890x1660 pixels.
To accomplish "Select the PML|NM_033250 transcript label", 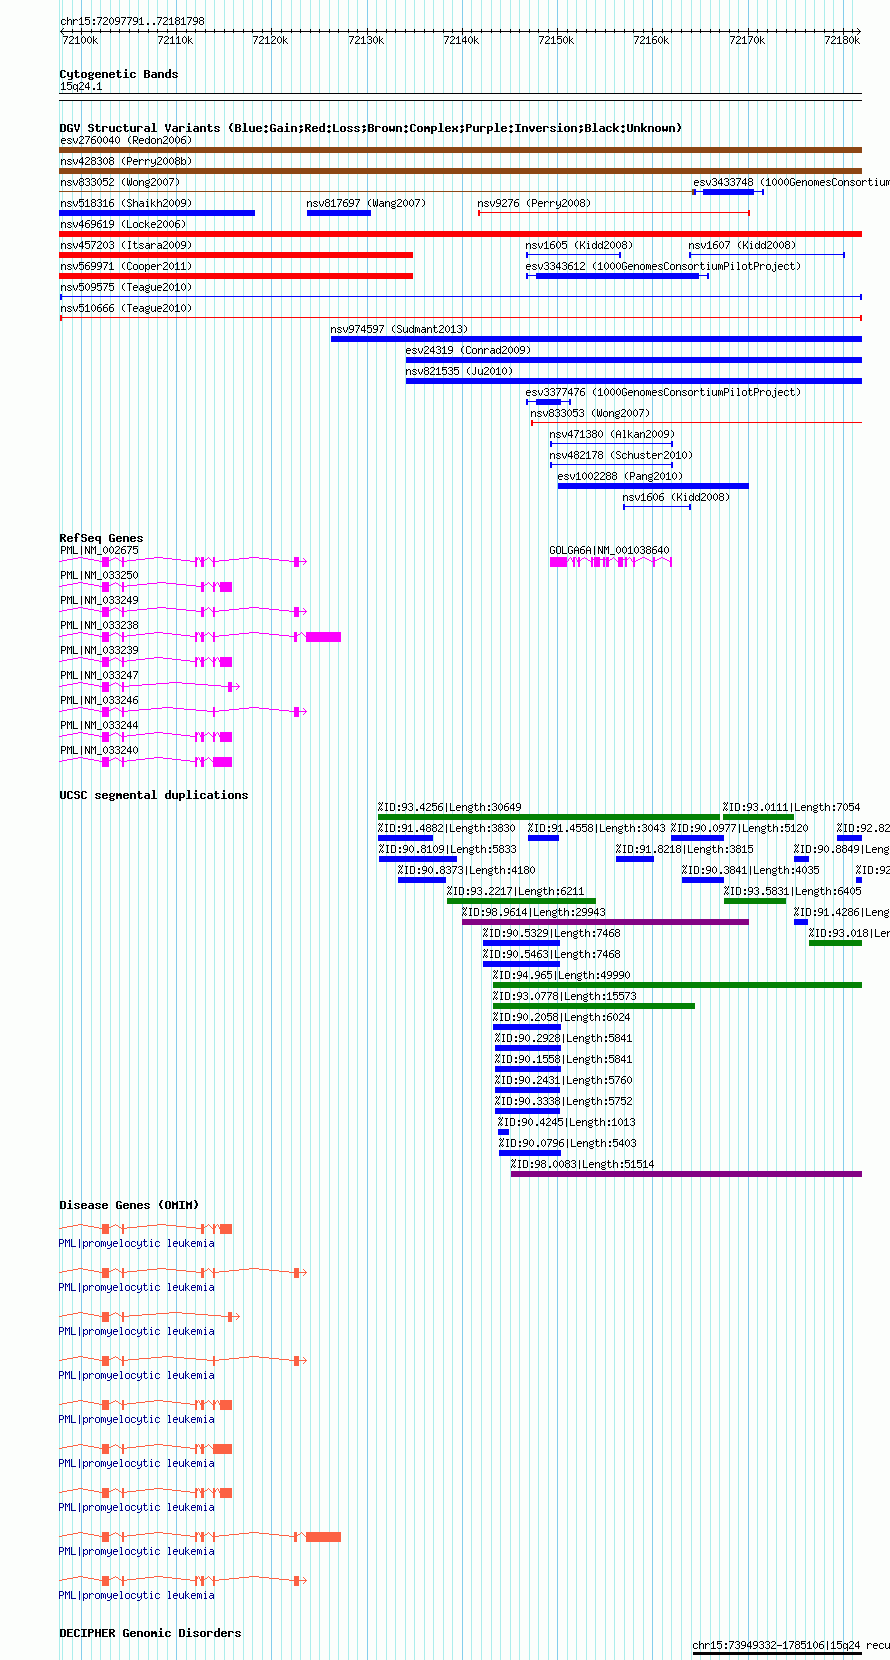I will tap(99, 575).
